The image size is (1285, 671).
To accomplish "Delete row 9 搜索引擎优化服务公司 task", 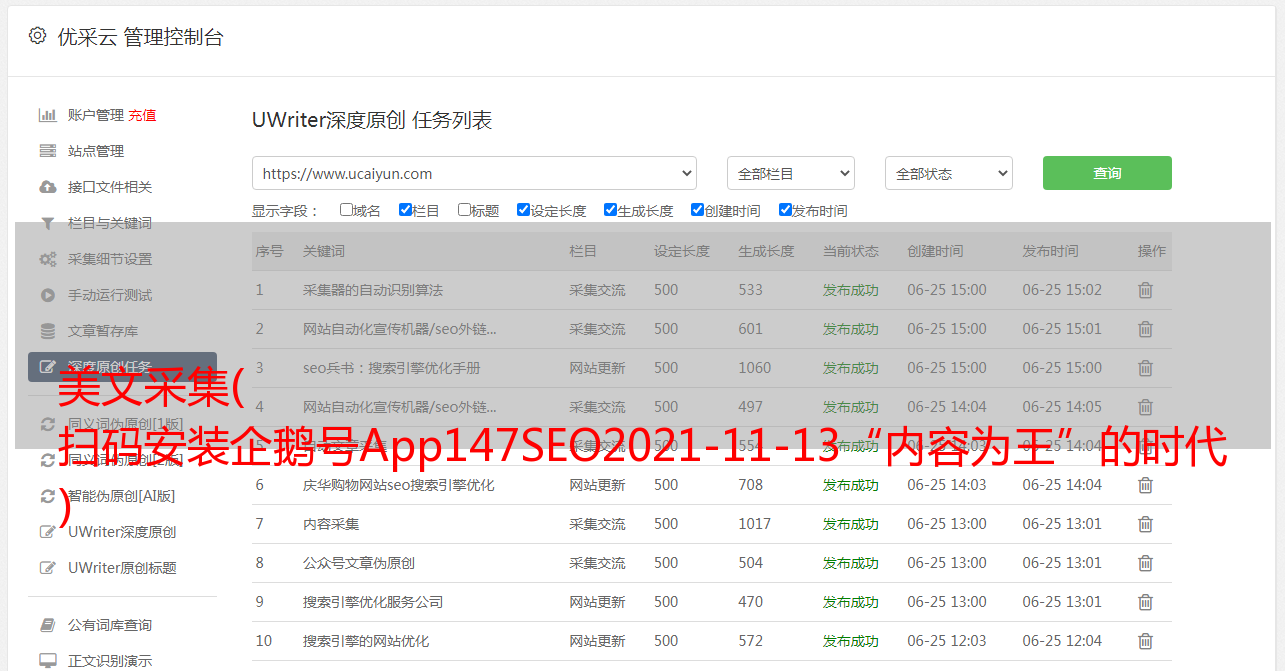I will pyautogui.click(x=1145, y=602).
